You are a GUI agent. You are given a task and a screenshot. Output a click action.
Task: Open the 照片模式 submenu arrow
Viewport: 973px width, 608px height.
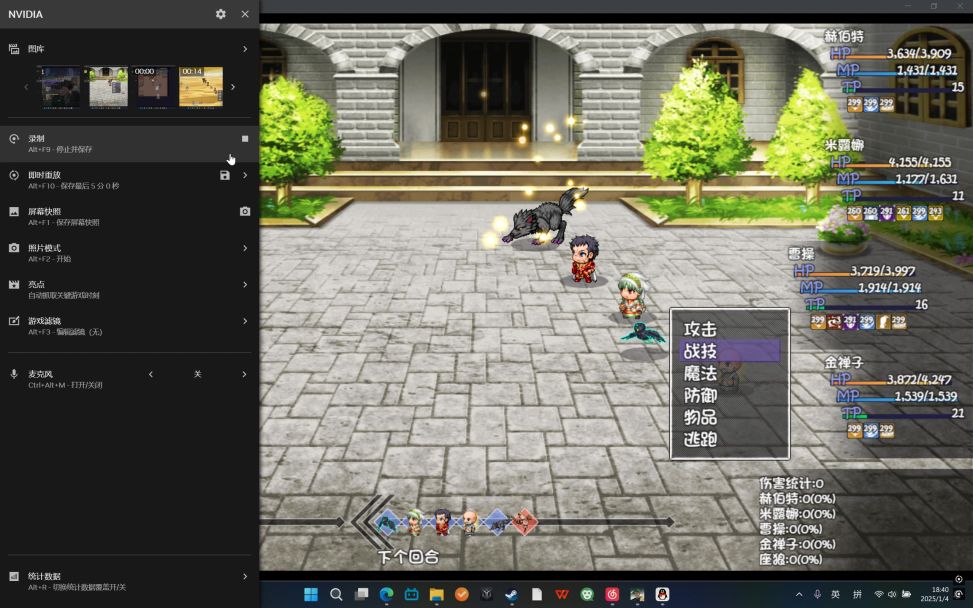tap(245, 248)
